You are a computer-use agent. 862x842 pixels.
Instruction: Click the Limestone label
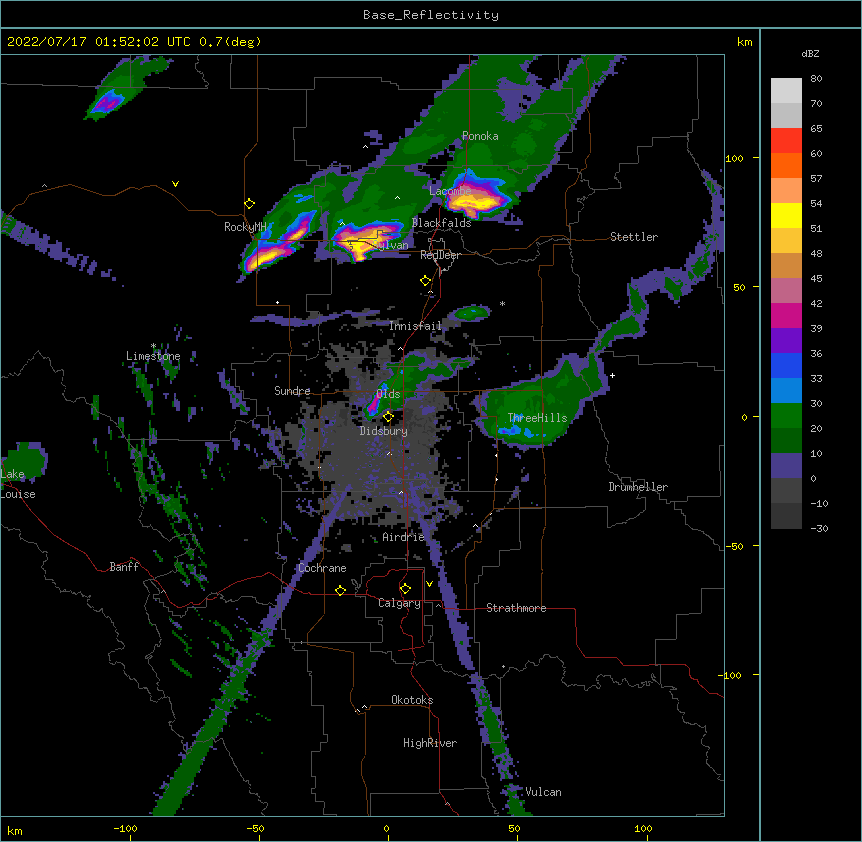(153, 356)
